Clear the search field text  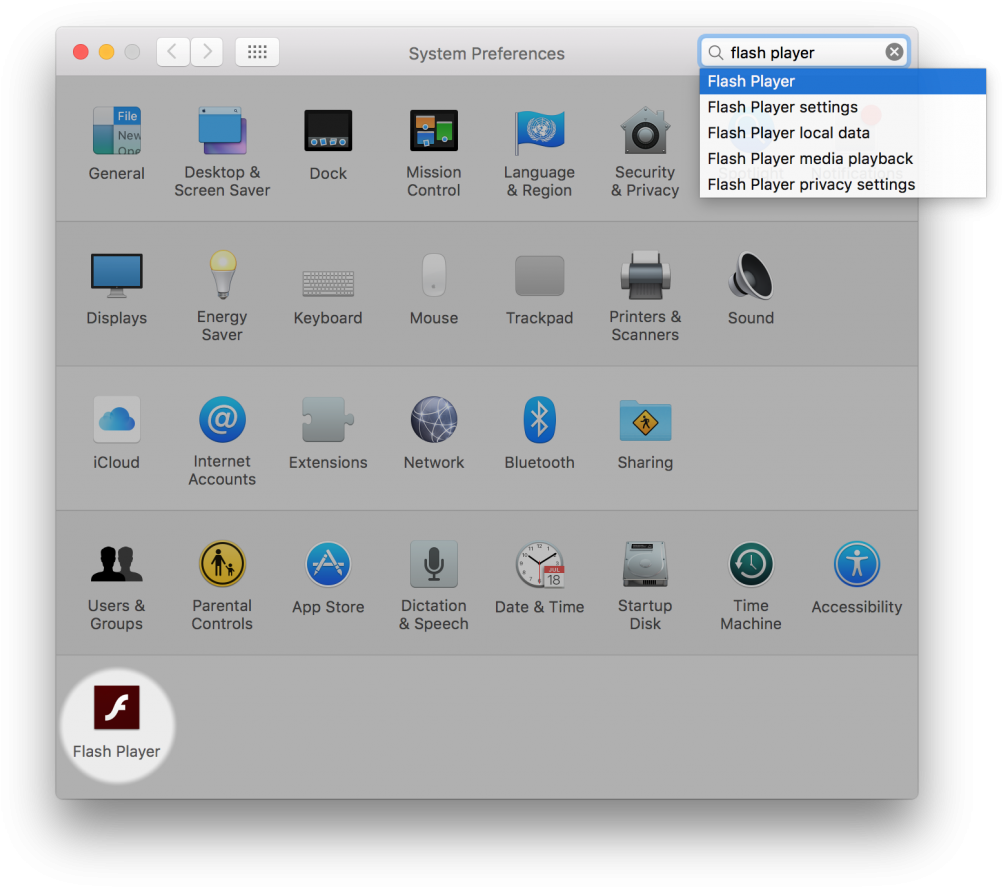pyautogui.click(x=894, y=52)
